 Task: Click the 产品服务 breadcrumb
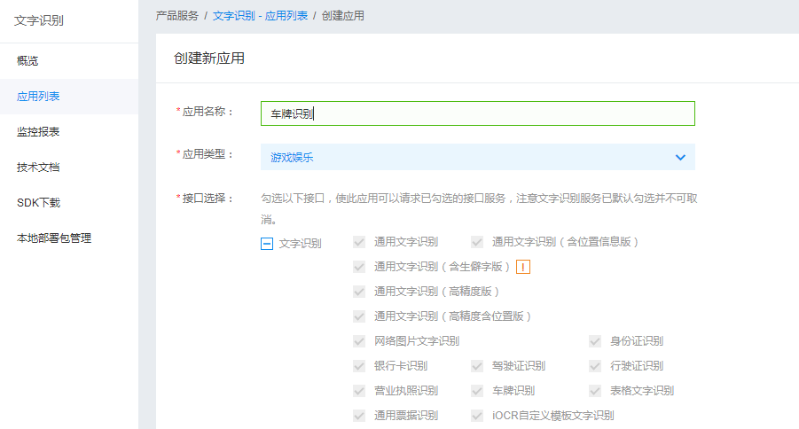coord(177,16)
